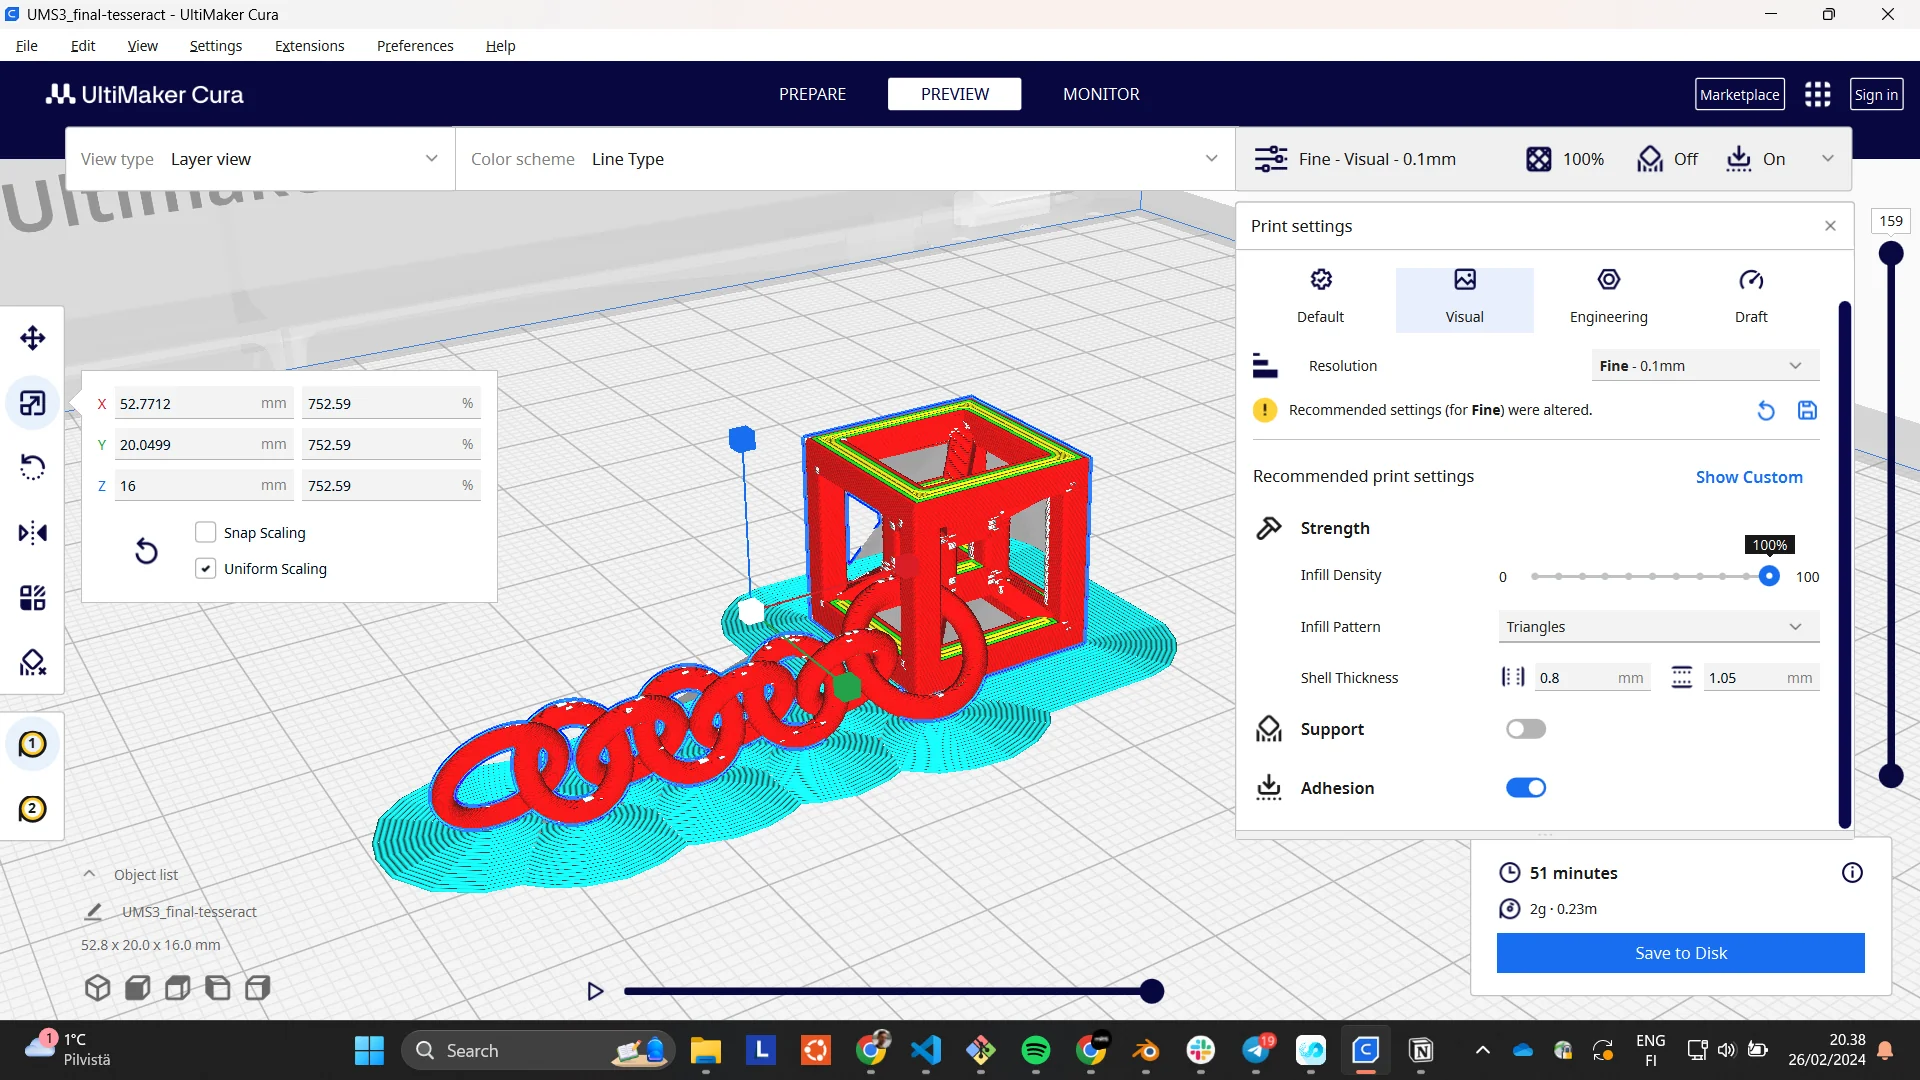This screenshot has width=1920, height=1080.
Task: Click the Infill Density slider handle
Action: pyautogui.click(x=1769, y=576)
